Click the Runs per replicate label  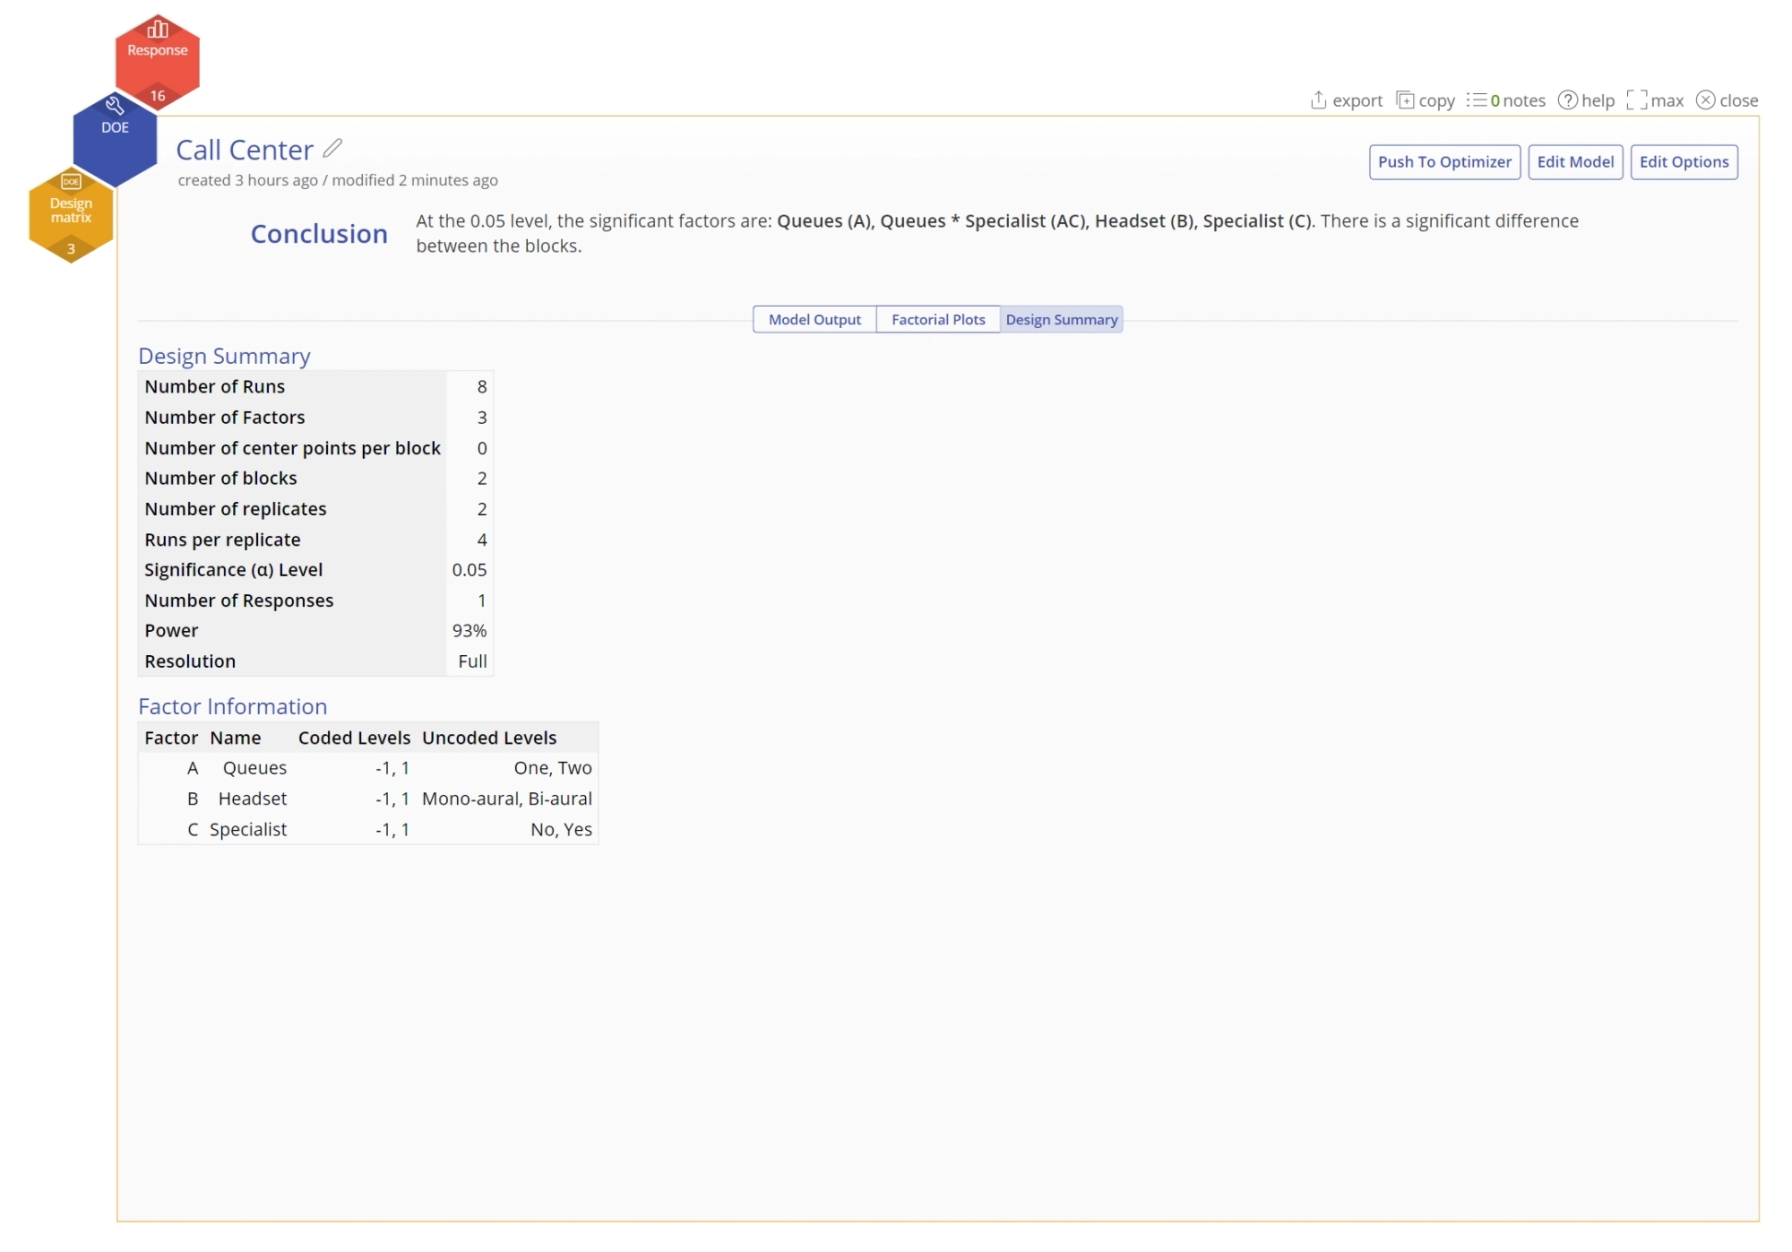(222, 540)
